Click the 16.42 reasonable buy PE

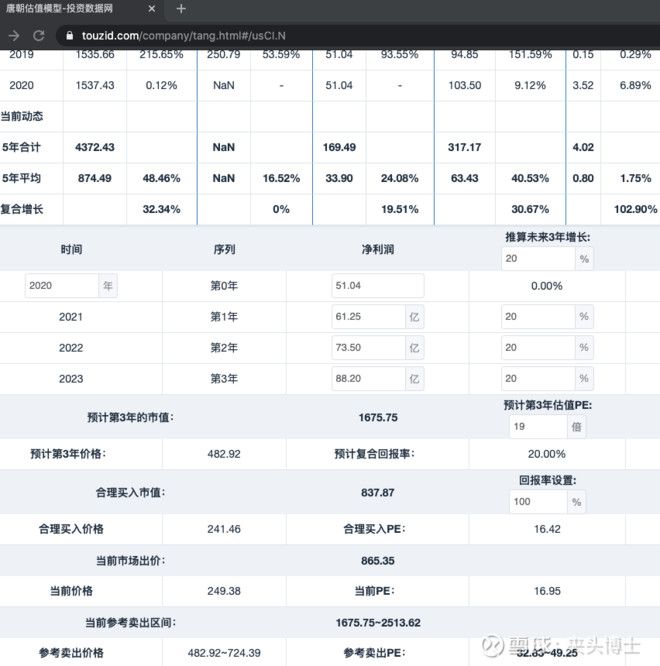tap(547, 529)
